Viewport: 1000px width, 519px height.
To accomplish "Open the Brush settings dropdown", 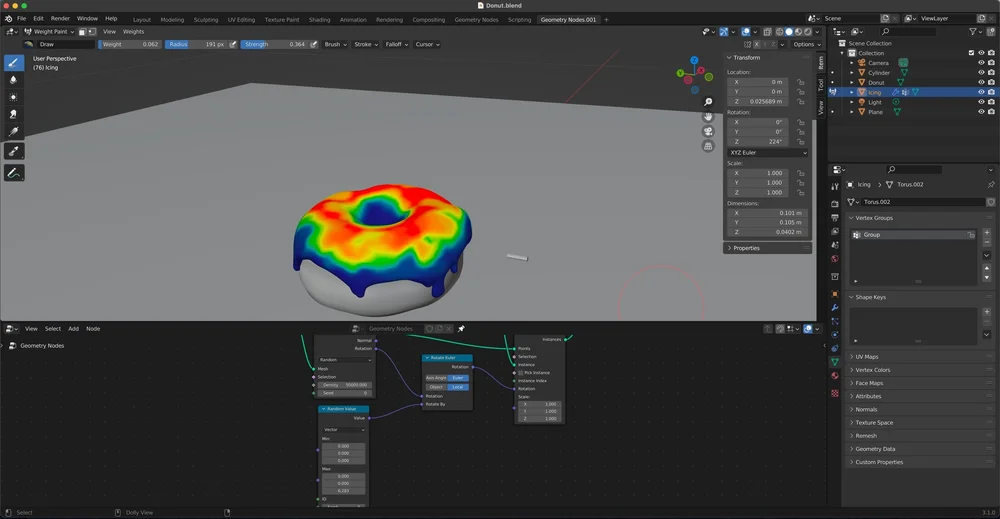I will pos(335,45).
